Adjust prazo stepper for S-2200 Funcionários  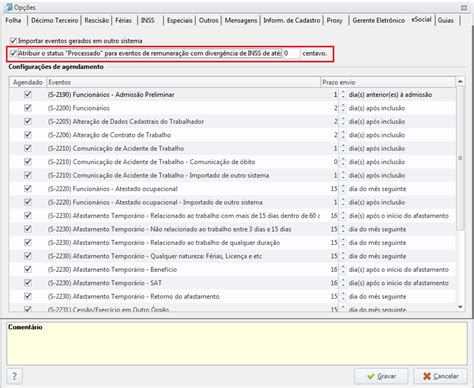343,108
